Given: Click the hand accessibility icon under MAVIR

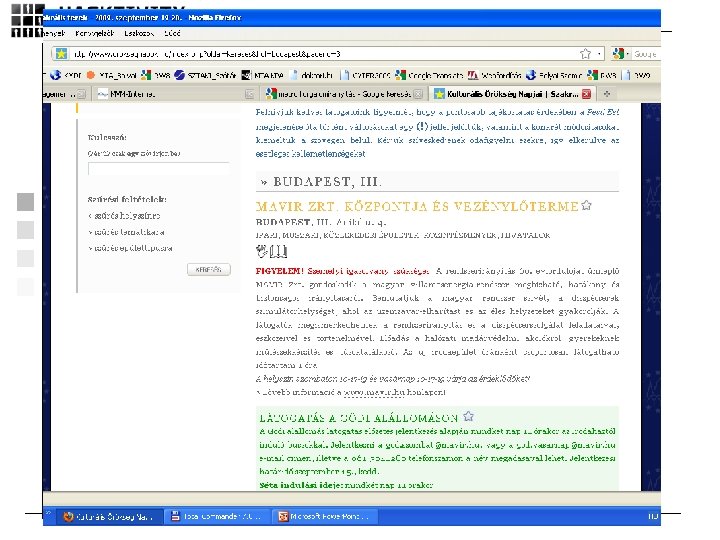Looking at the screenshot, I should tap(262, 251).
